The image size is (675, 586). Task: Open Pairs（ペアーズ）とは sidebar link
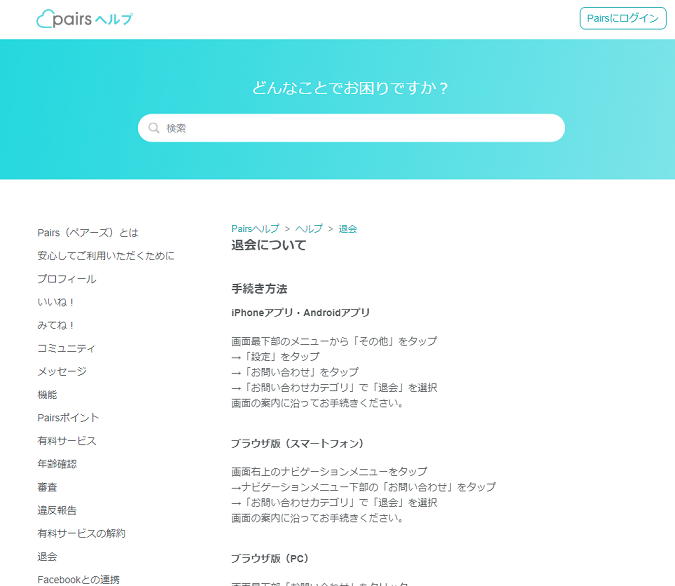click(88, 233)
